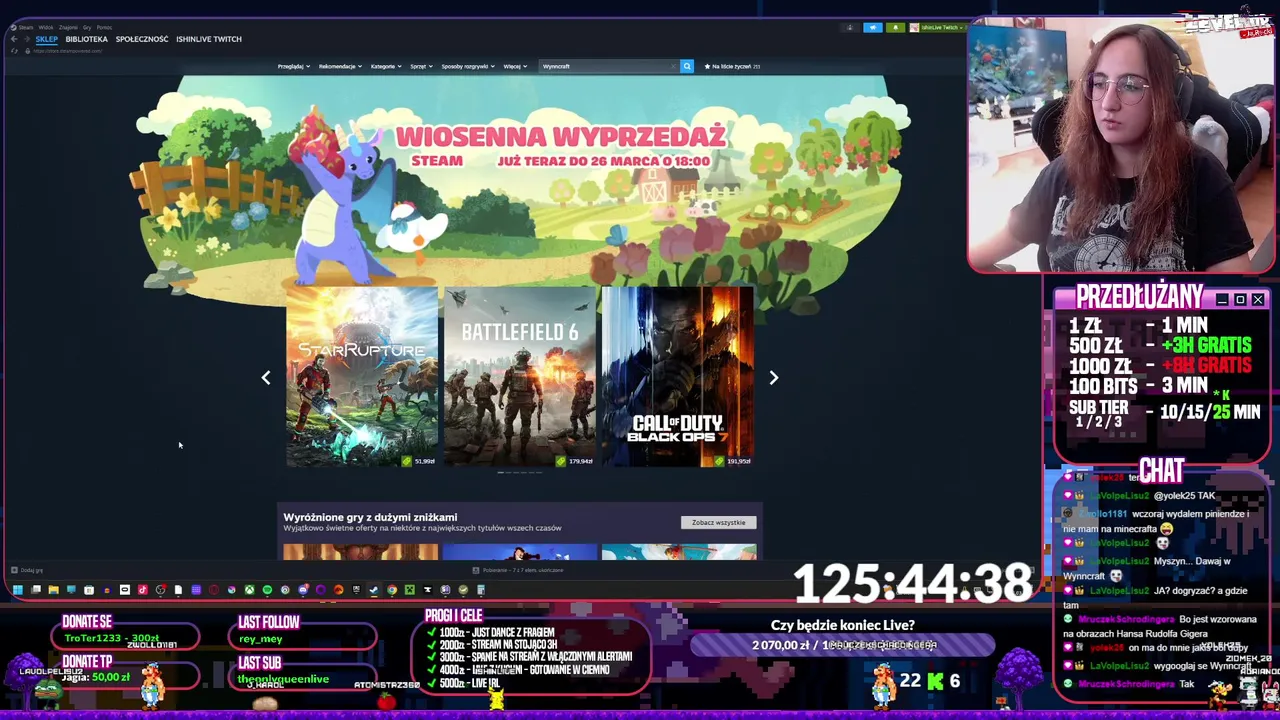Open Task View from the taskbar
Screen dimensions: 1280x720
click(x=36, y=590)
